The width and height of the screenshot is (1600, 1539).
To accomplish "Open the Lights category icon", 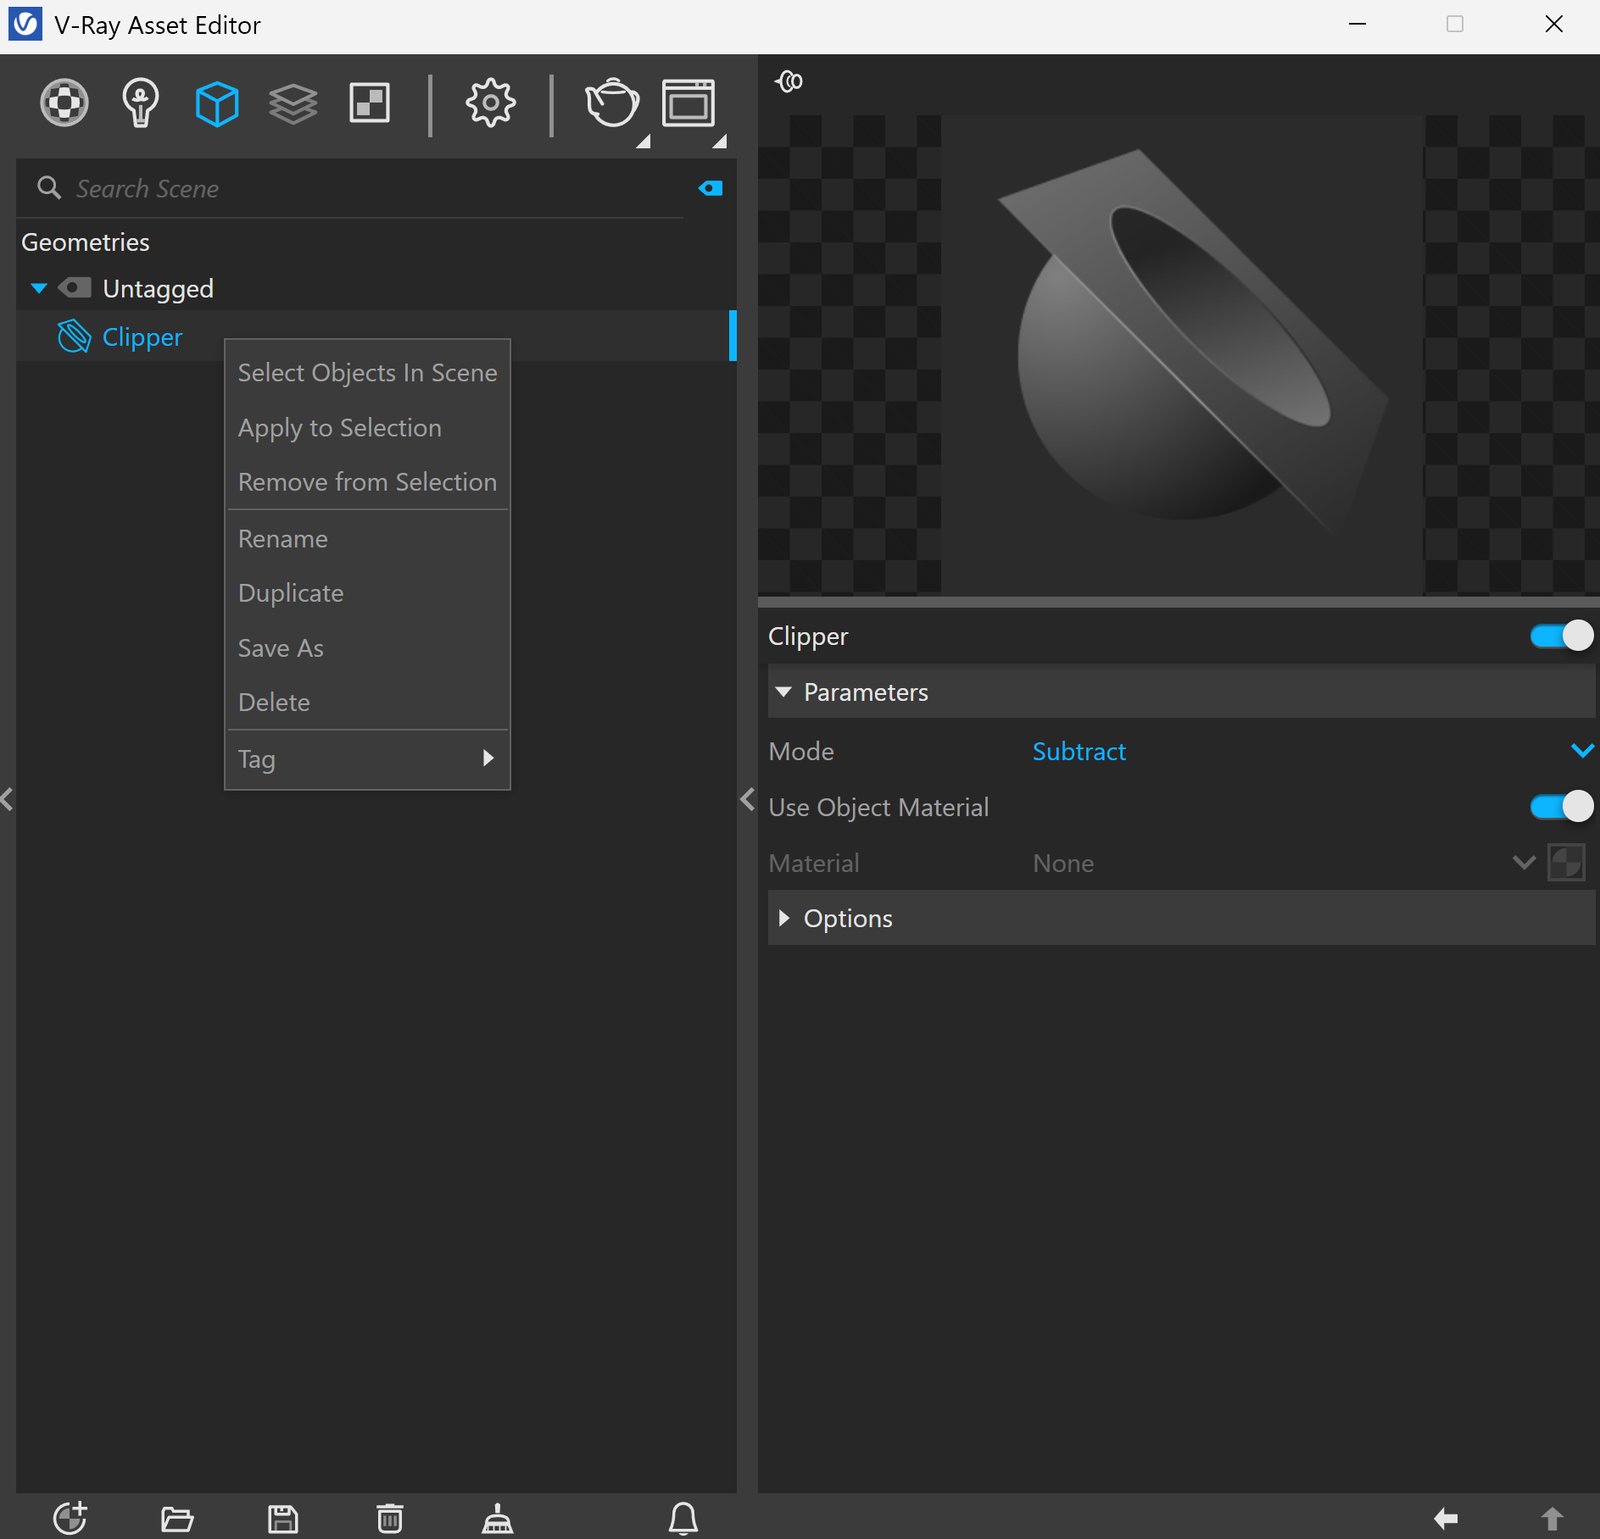I will tap(140, 102).
